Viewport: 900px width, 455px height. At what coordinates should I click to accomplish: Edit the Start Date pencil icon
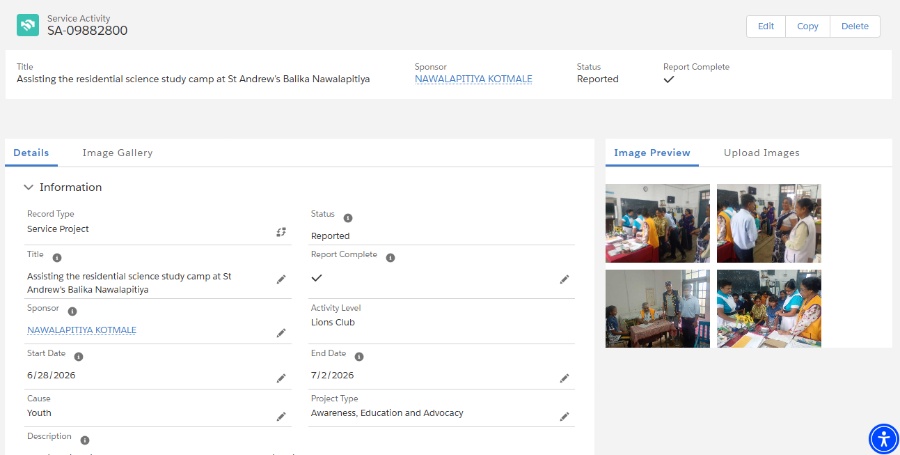point(281,378)
